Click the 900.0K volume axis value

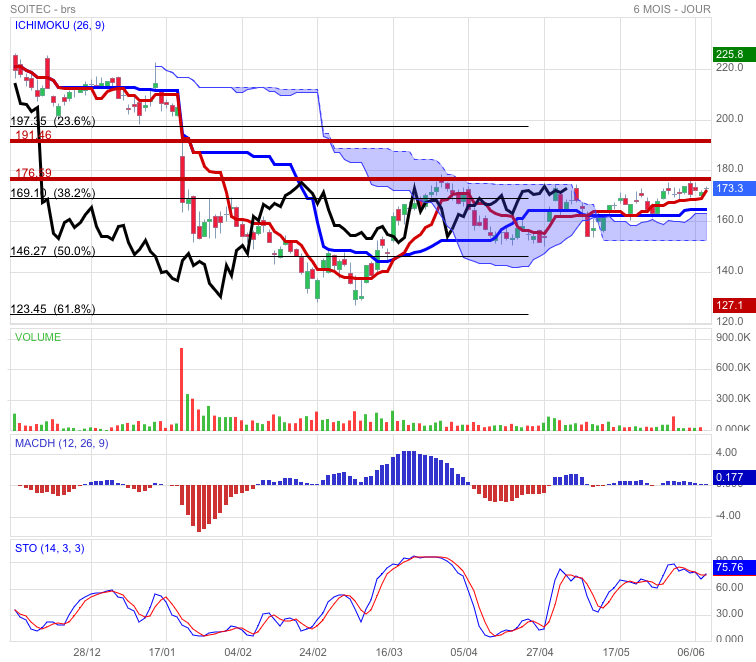click(733, 337)
